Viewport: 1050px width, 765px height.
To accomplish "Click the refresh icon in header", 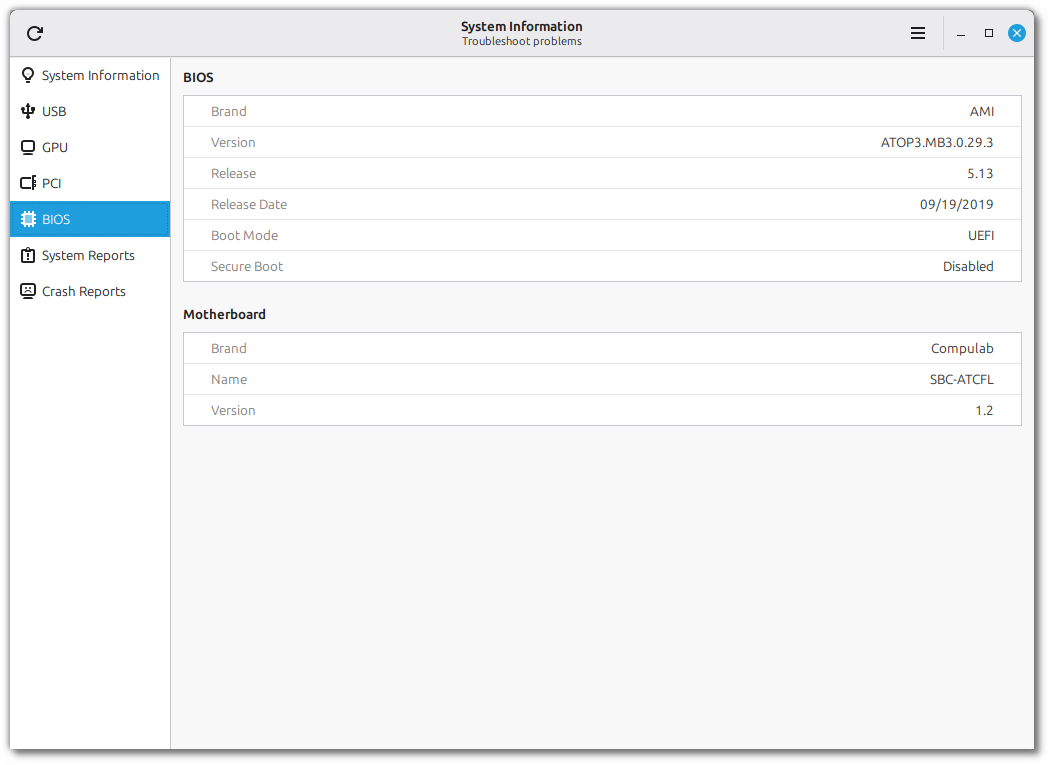I will tap(35, 33).
